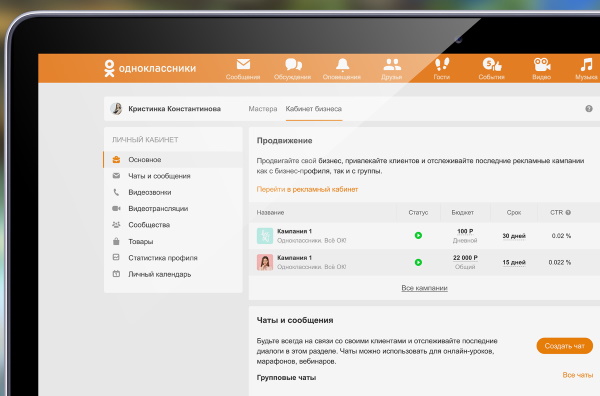Open Статистика профиля in sidebar

(x=163, y=258)
